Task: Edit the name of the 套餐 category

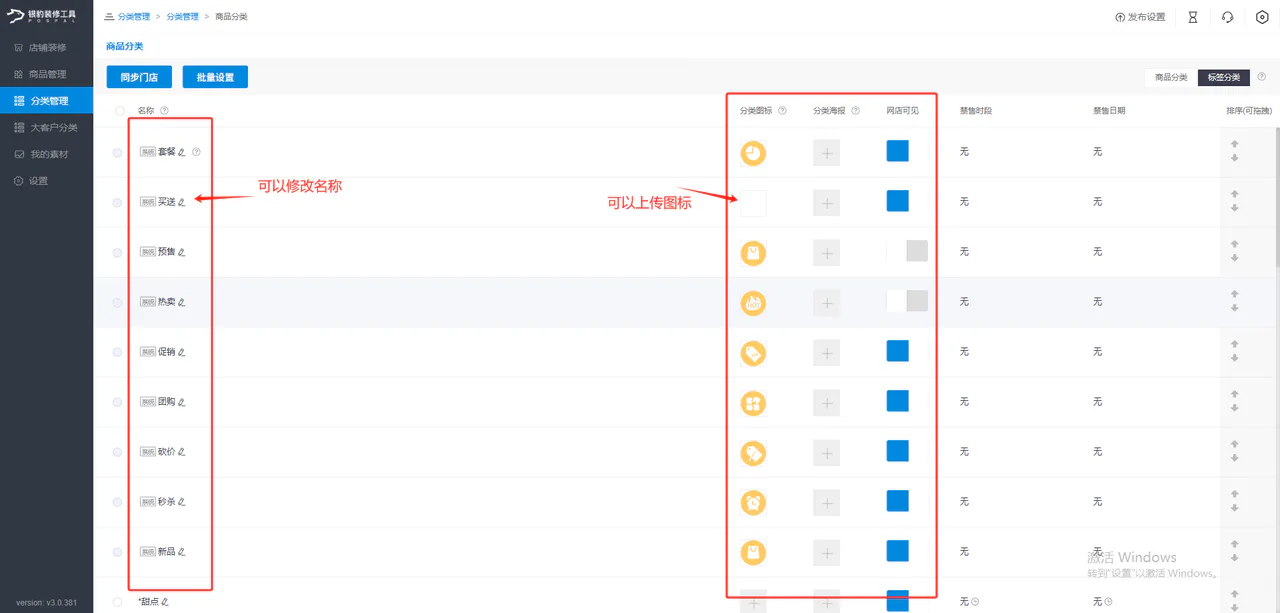Action: click(x=182, y=152)
